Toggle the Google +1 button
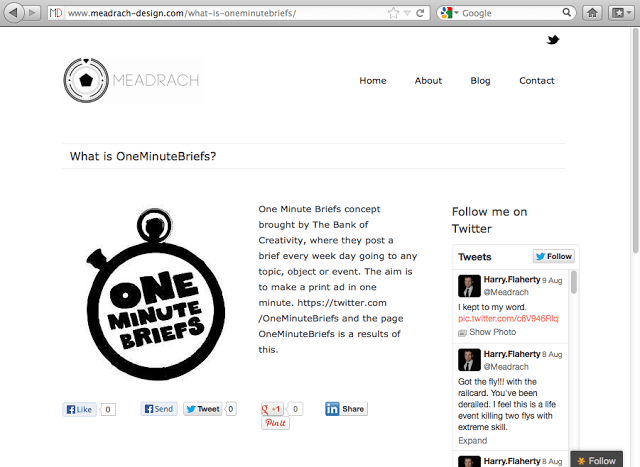The height and width of the screenshot is (467, 640). 273,409
